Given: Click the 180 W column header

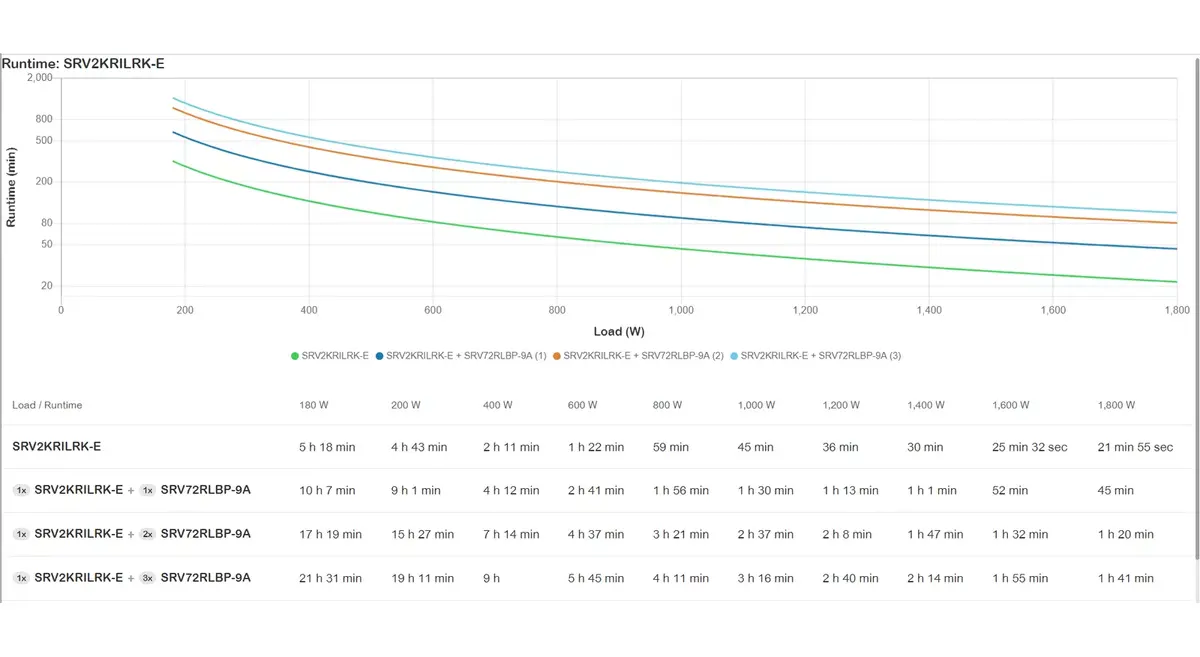Looking at the screenshot, I should tap(313, 405).
